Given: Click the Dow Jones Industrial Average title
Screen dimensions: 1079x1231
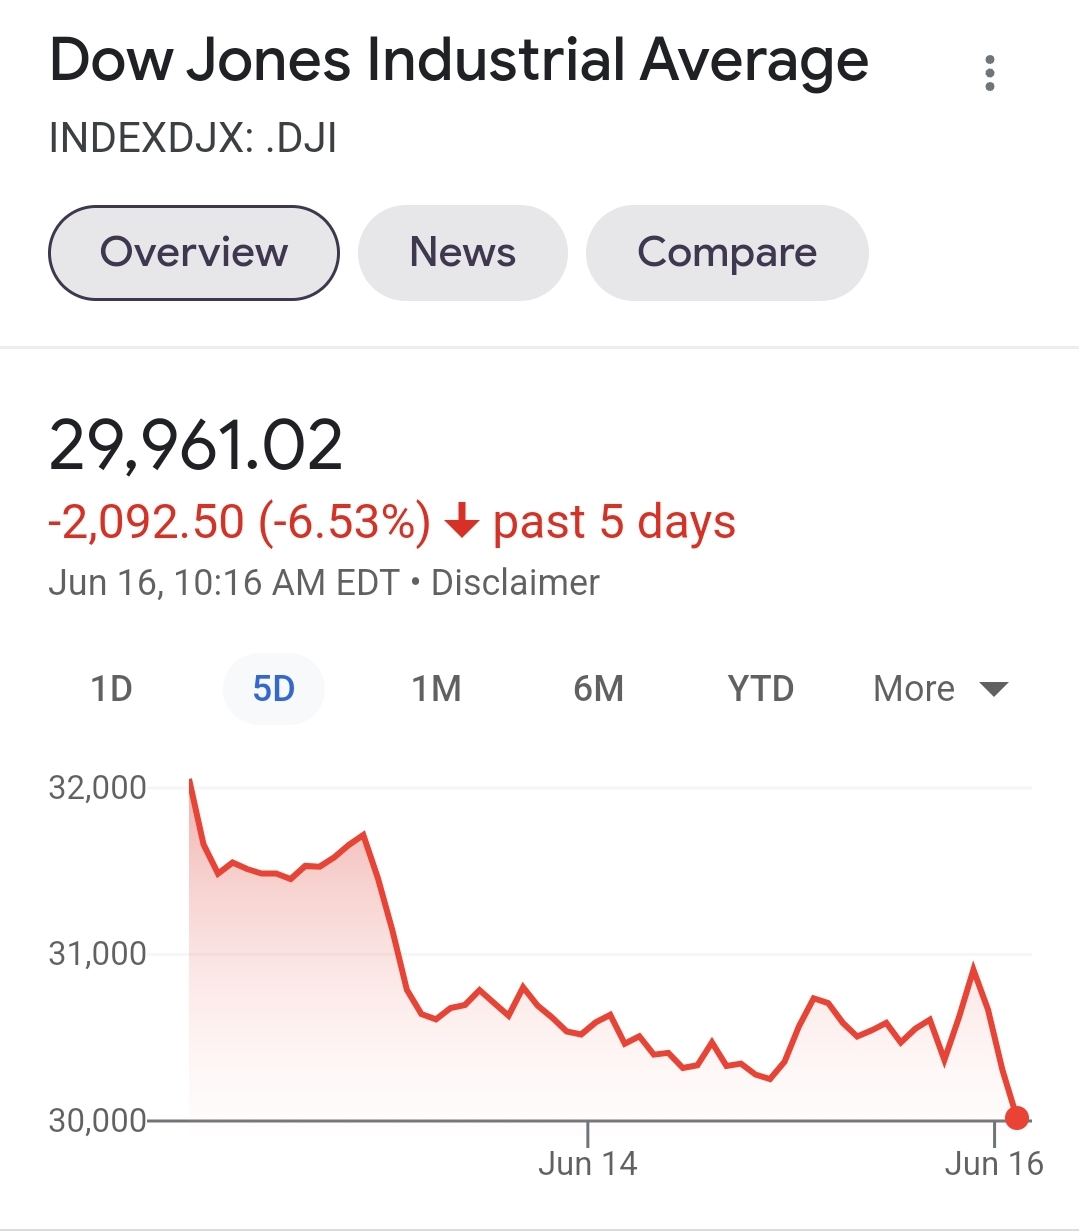Looking at the screenshot, I should pyautogui.click(x=459, y=60).
